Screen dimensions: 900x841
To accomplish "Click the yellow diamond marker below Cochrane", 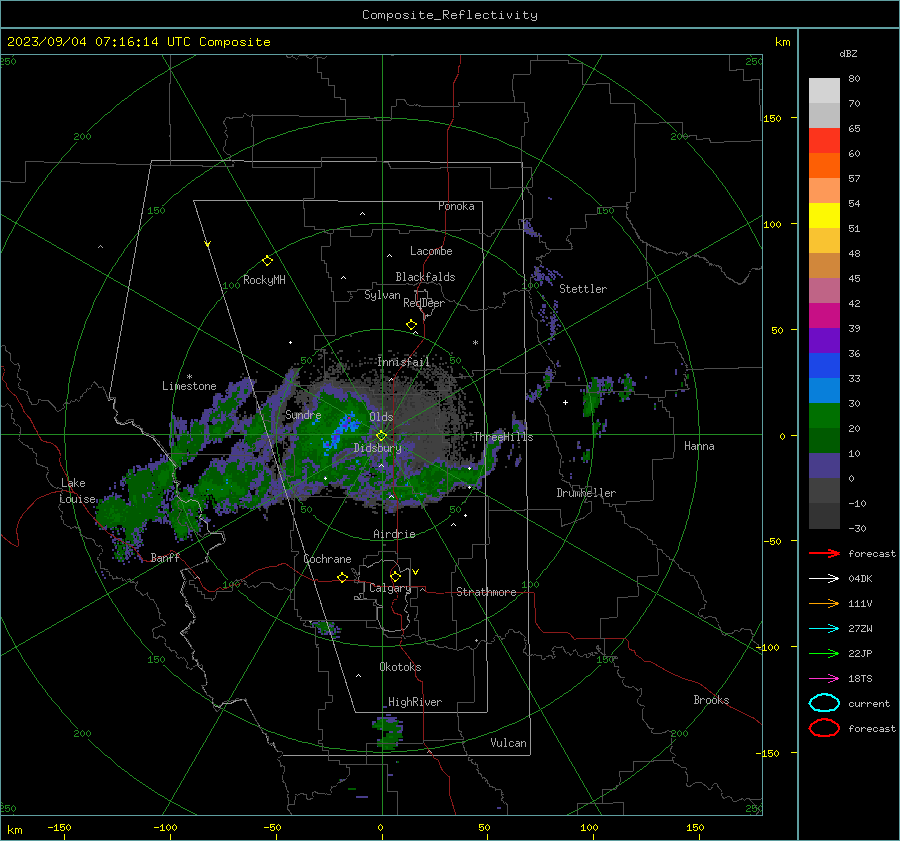I will [342, 577].
